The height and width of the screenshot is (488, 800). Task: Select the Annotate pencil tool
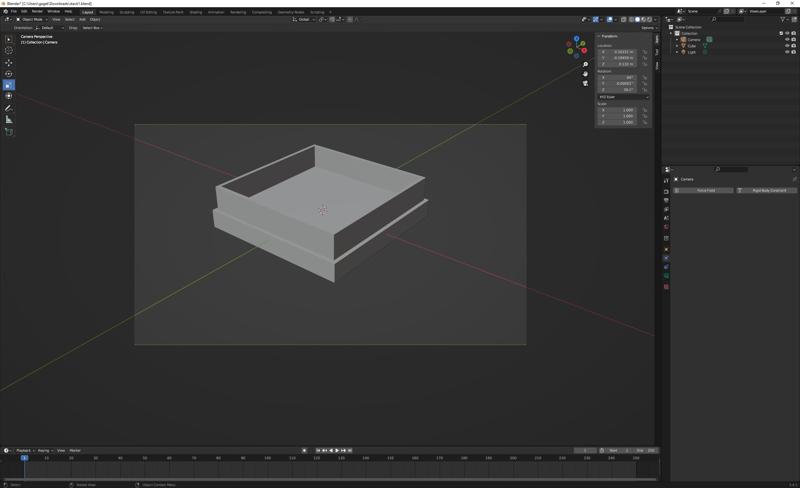coord(9,108)
